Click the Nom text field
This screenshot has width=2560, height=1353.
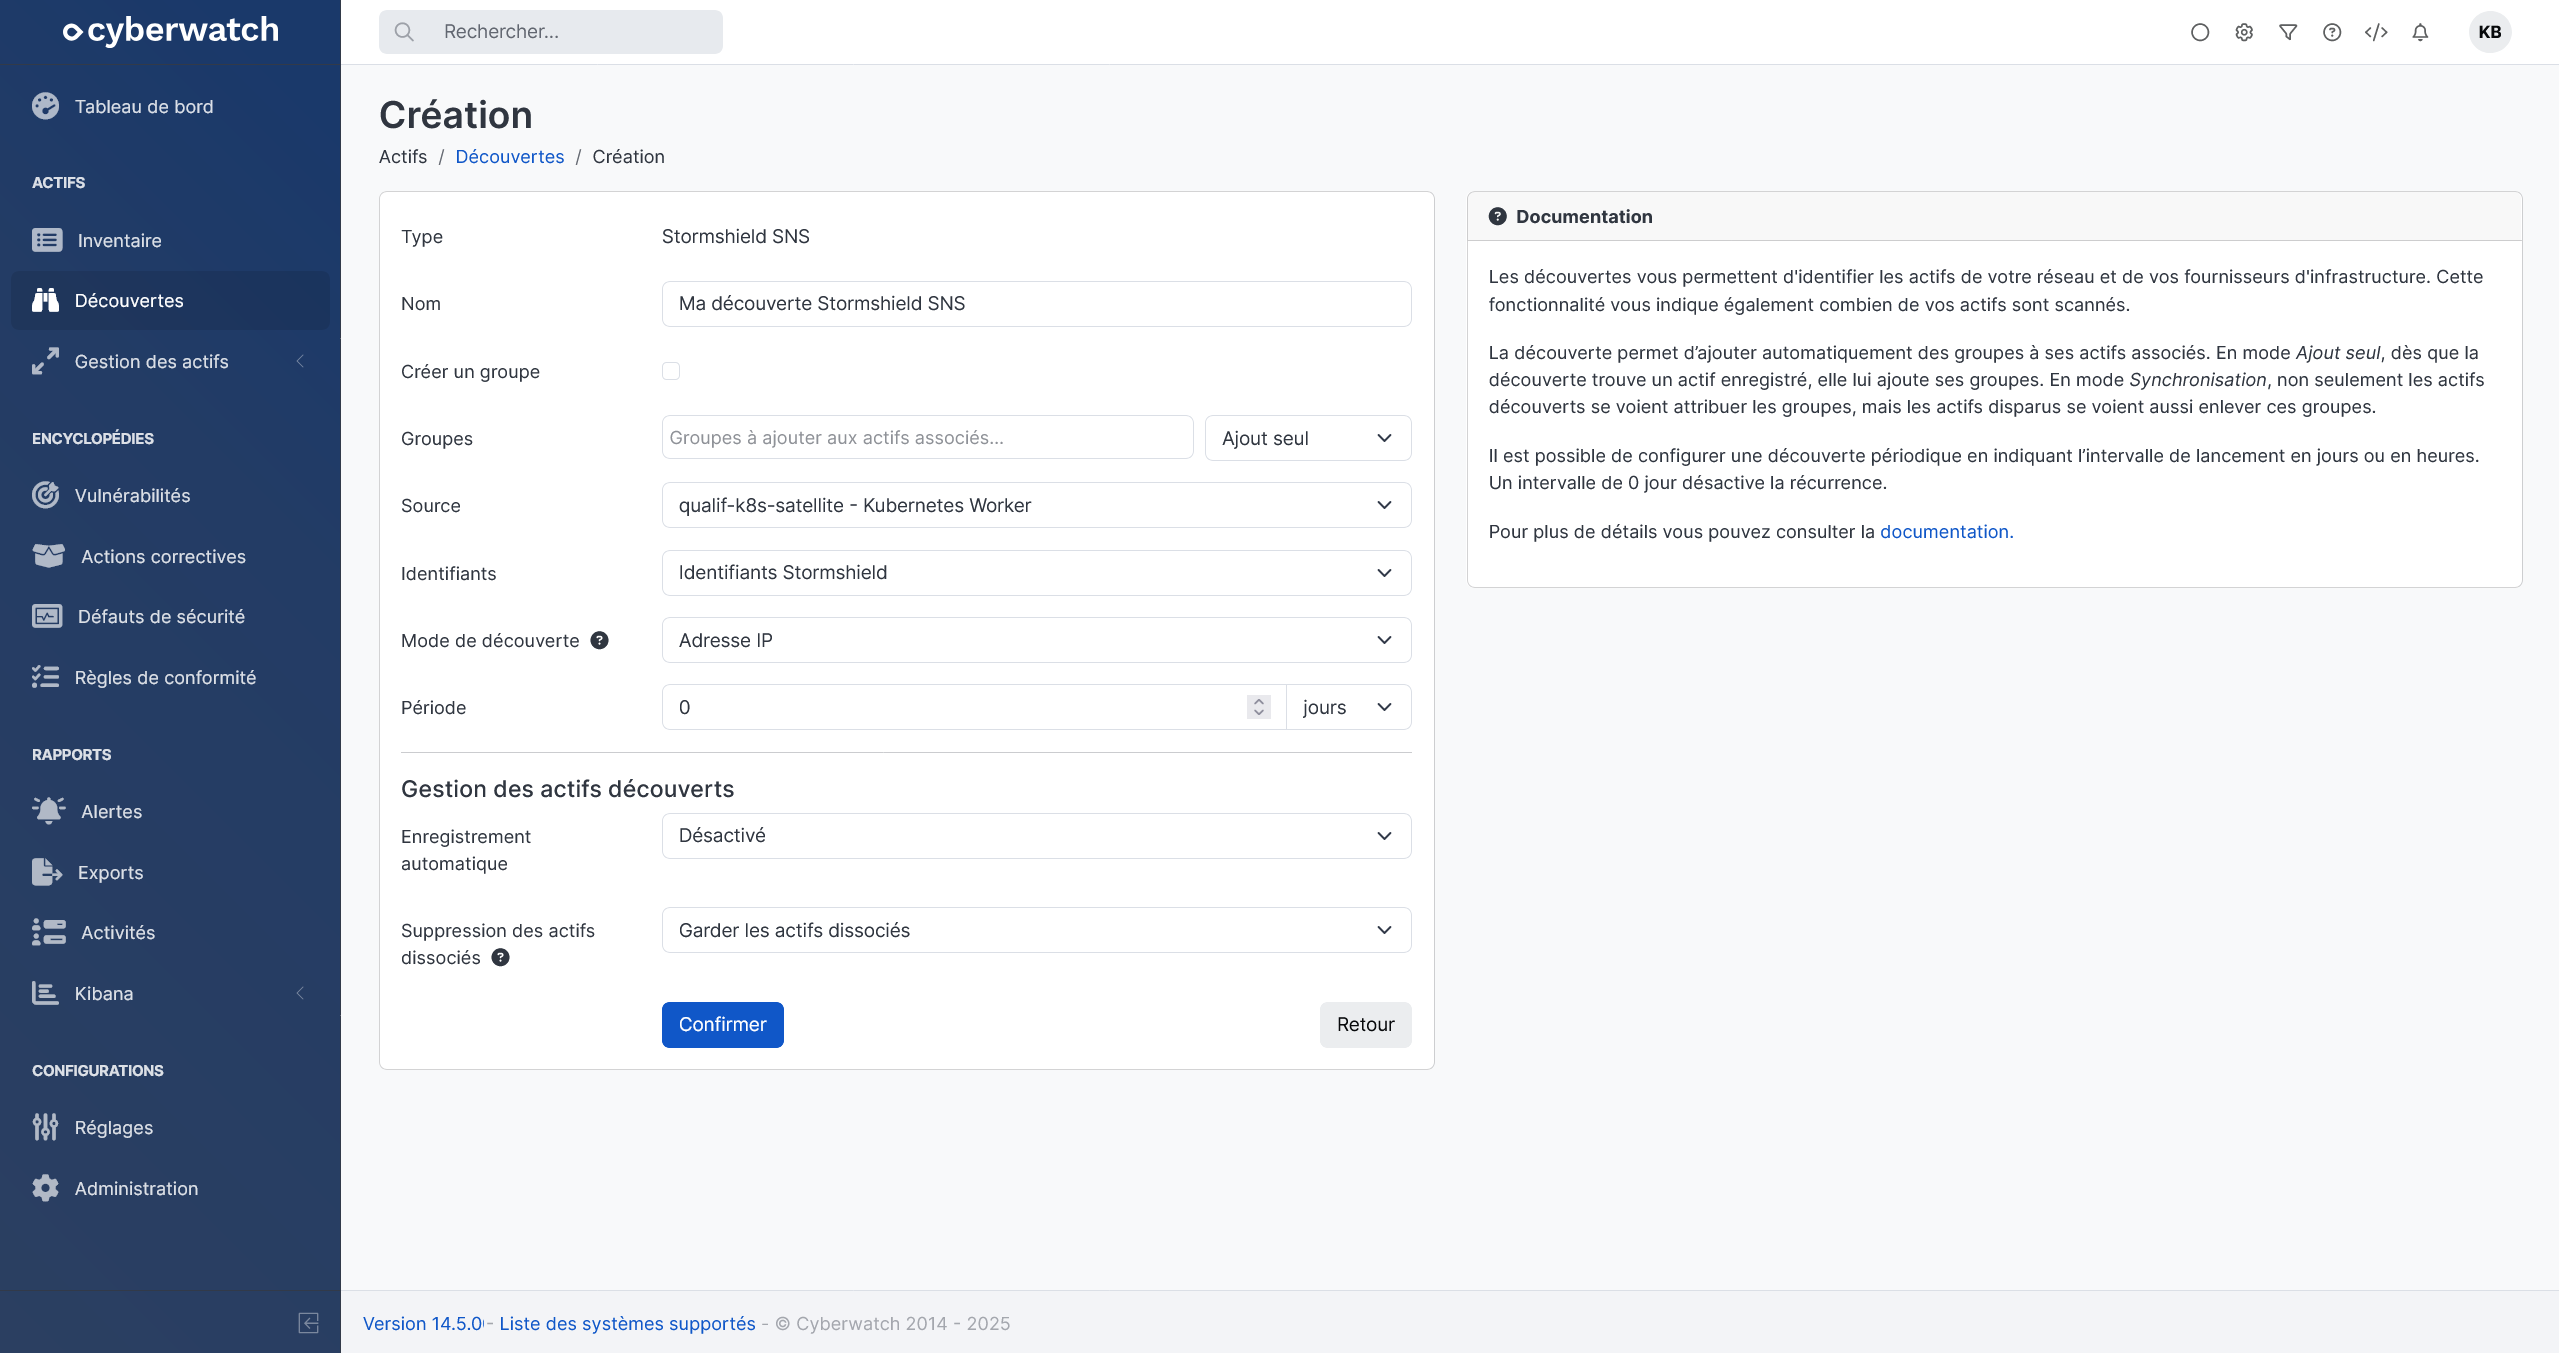1036,304
